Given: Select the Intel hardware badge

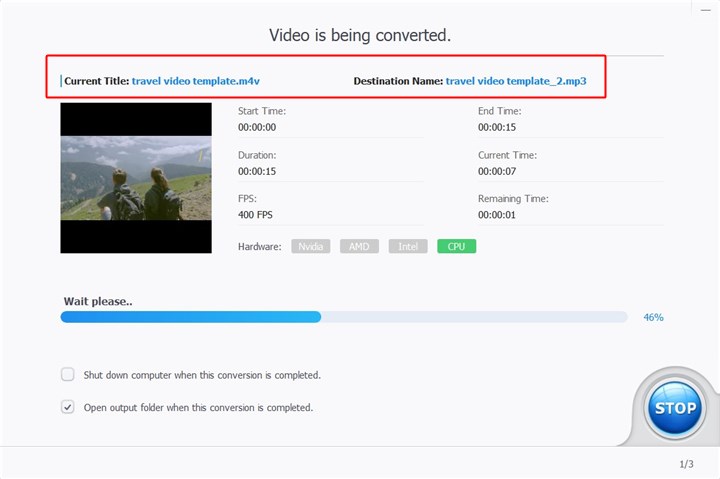Looking at the screenshot, I should tap(408, 246).
